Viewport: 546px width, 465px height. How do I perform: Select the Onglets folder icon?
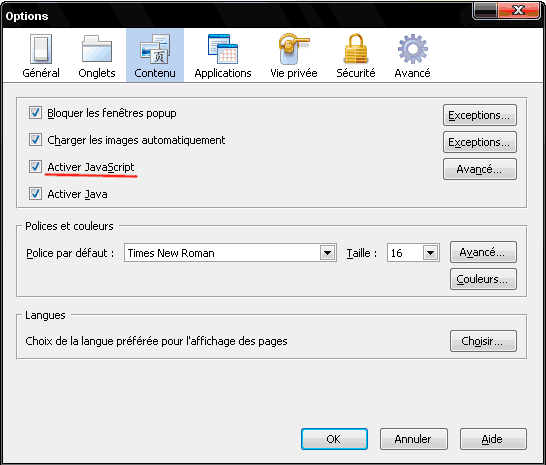point(97,49)
